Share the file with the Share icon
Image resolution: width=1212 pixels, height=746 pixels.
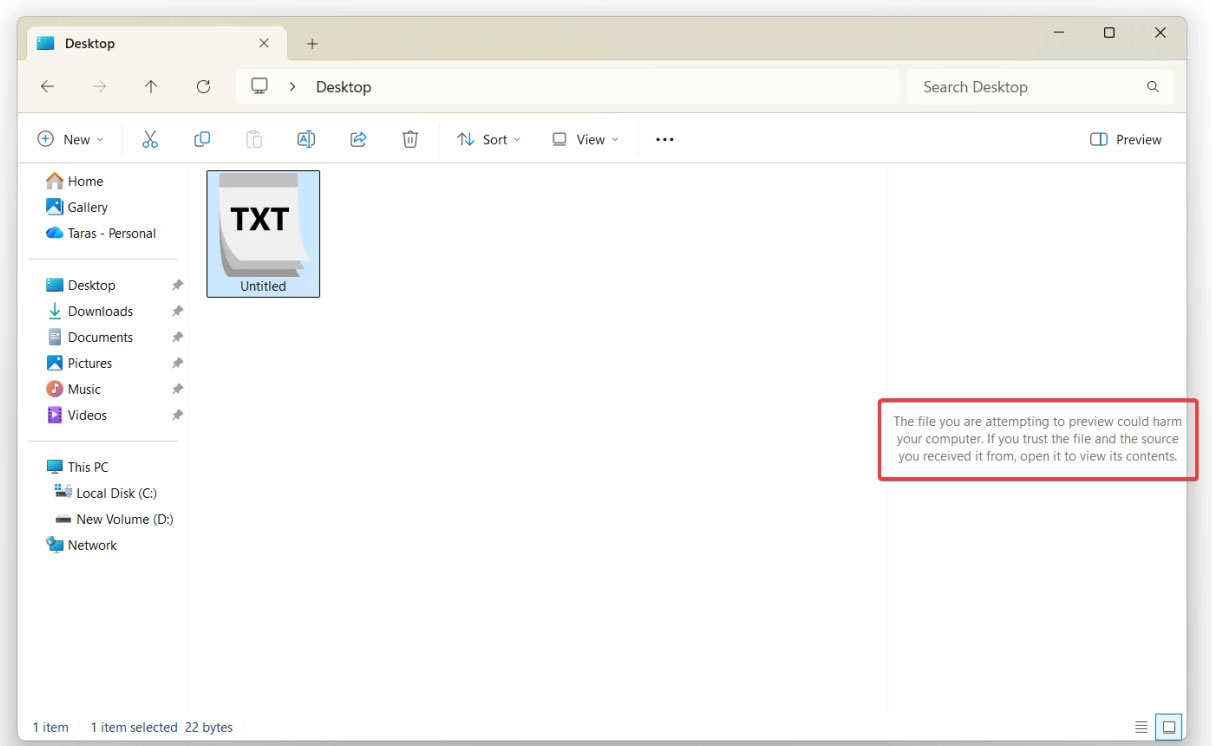358,139
